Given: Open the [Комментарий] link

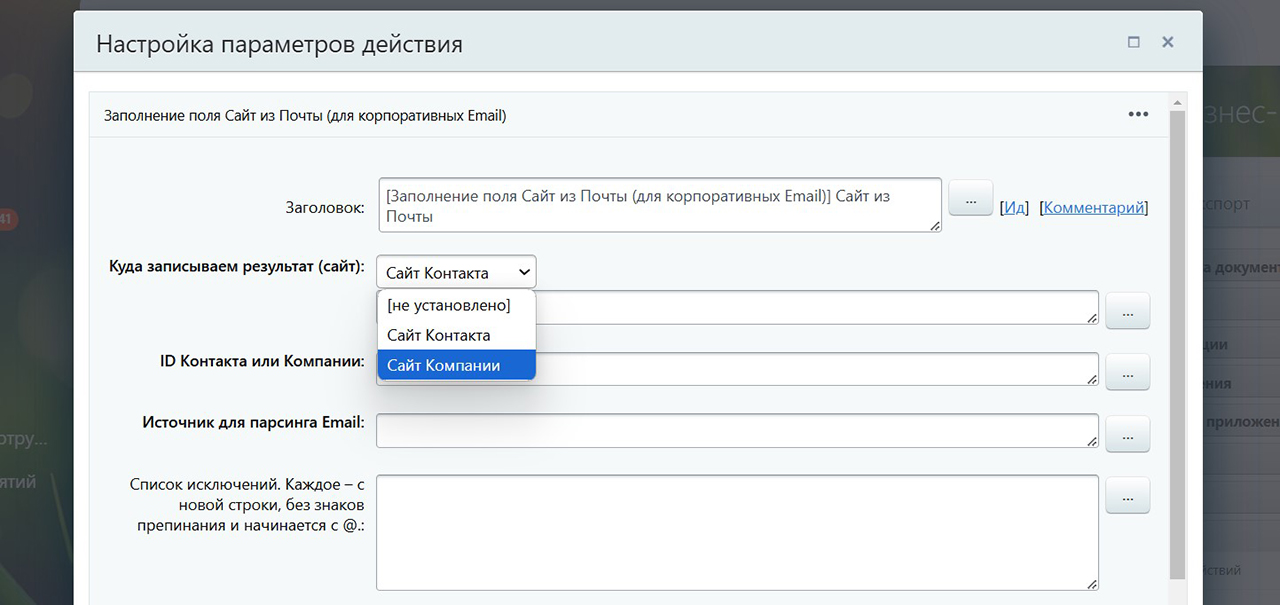Looking at the screenshot, I should (1093, 208).
